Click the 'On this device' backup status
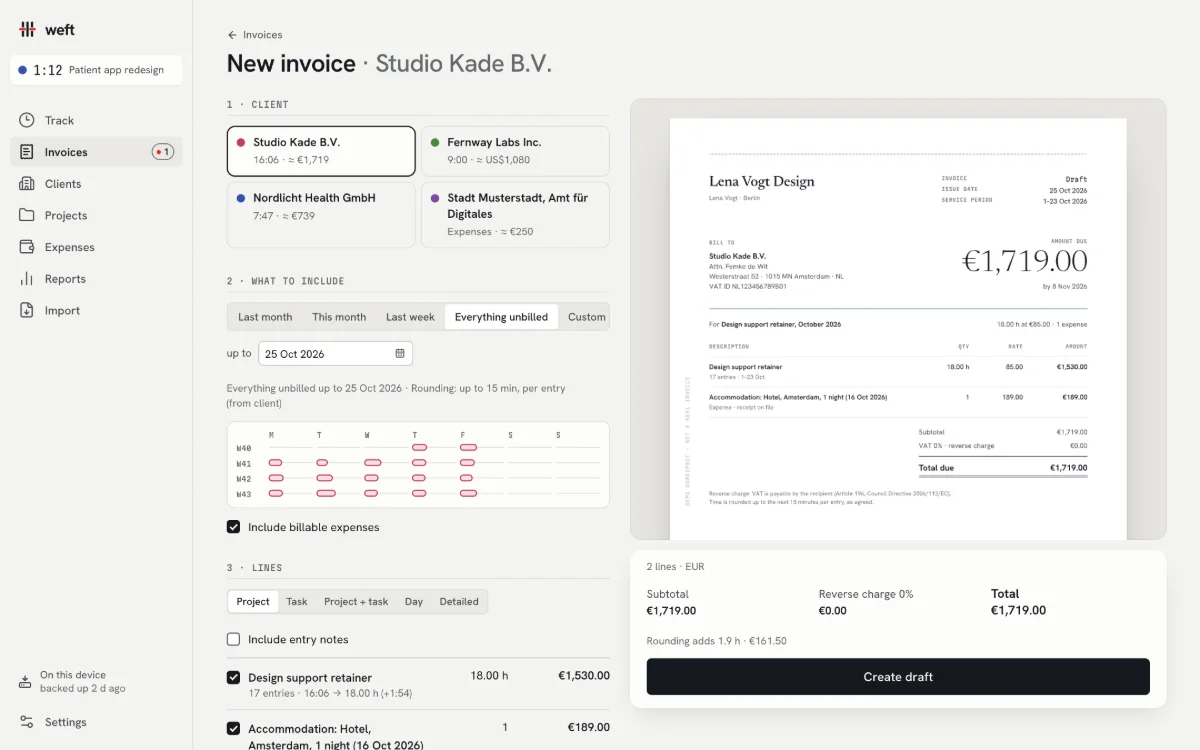Screen dimensions: 1200x750 72,675
